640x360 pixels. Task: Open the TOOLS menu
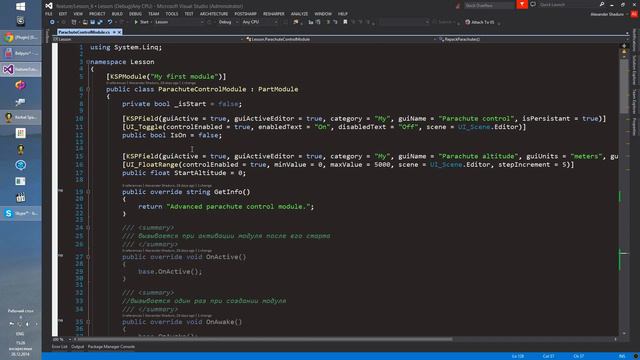[171, 14]
